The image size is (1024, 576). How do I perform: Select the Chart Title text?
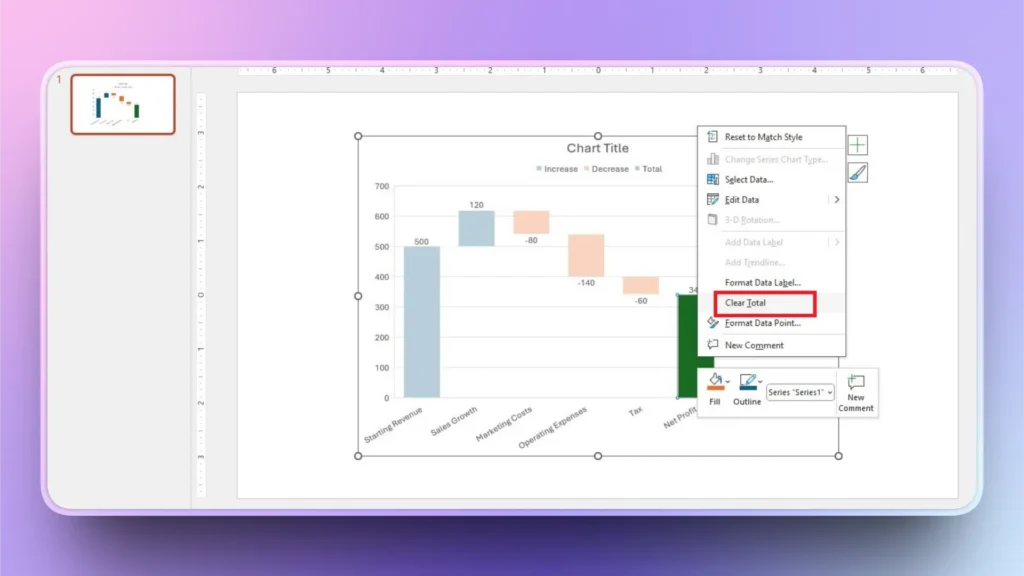(x=598, y=147)
